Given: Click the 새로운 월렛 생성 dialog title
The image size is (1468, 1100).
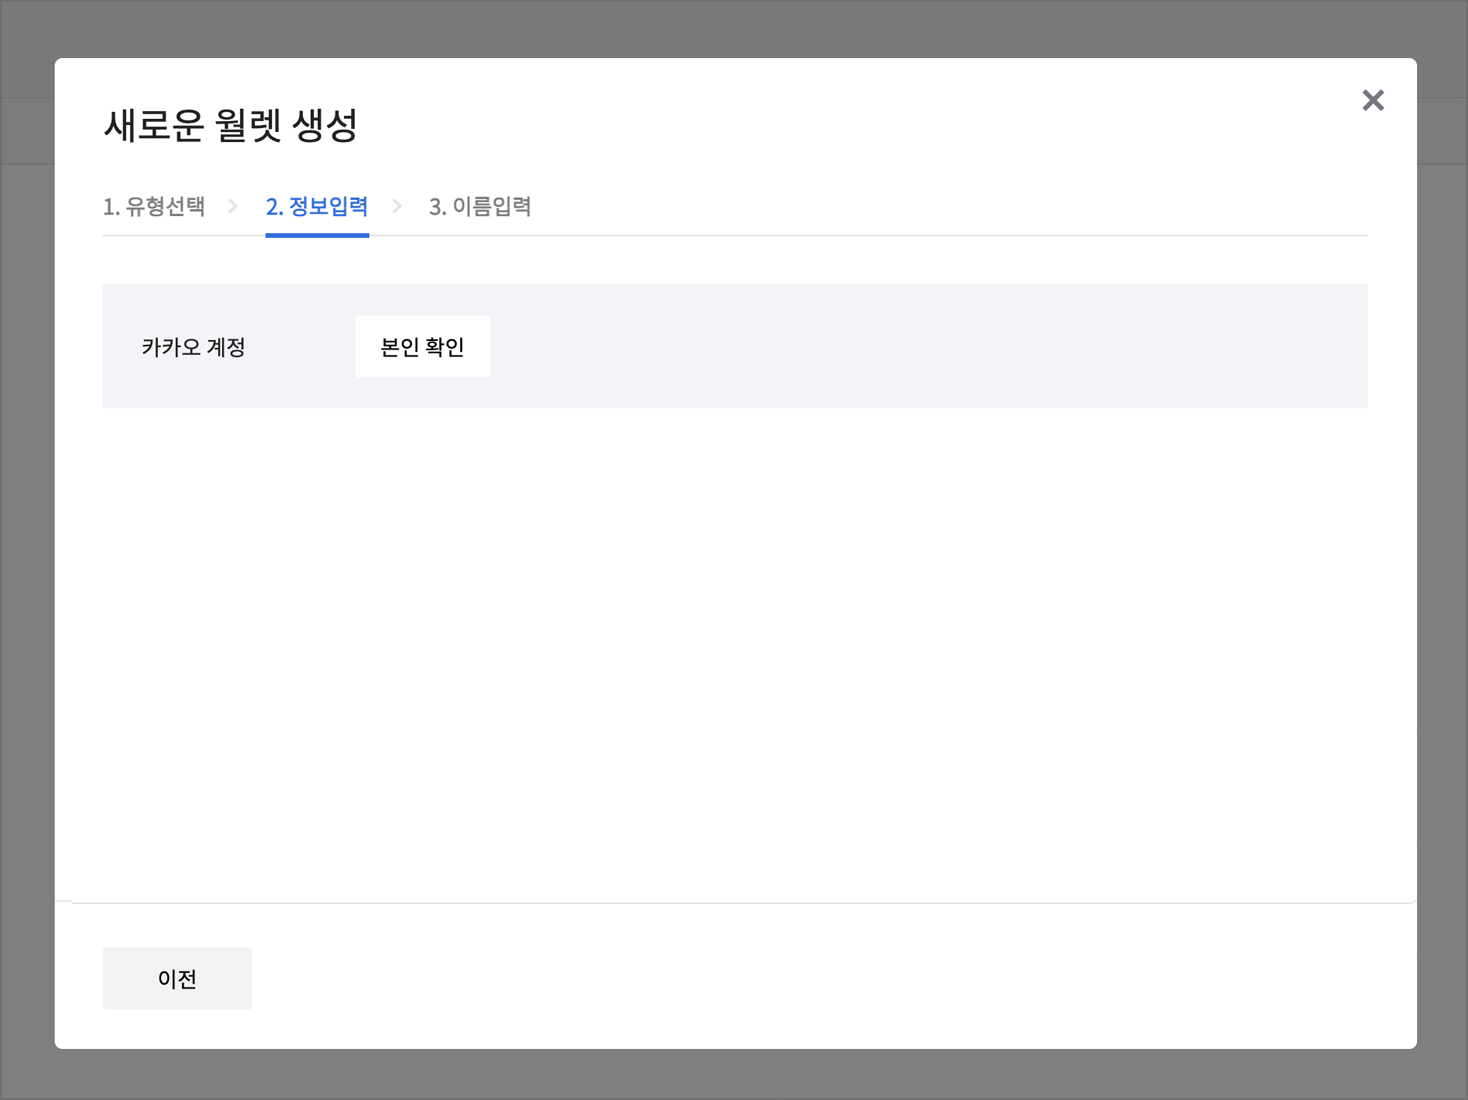Looking at the screenshot, I should coord(230,125).
